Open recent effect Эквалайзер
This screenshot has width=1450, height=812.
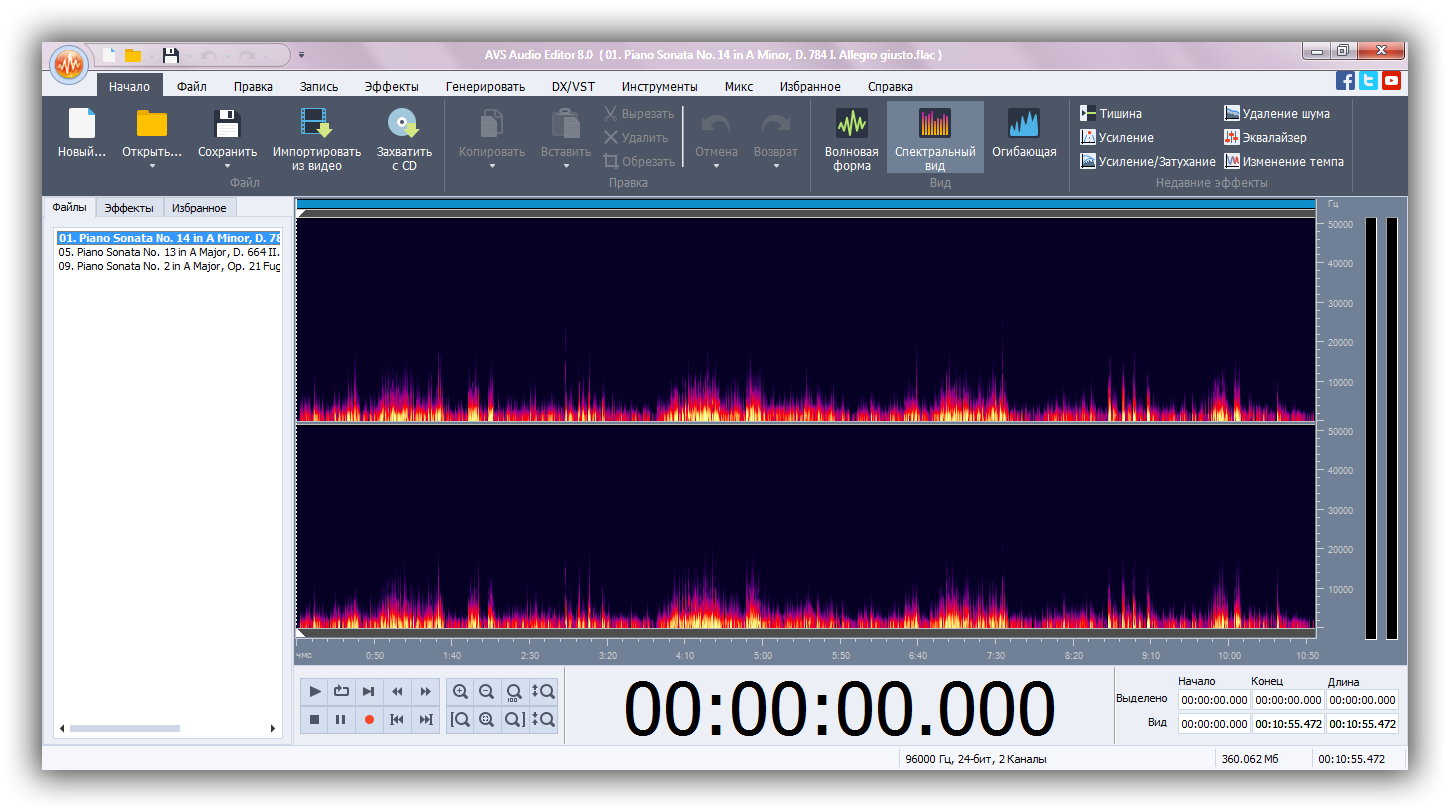point(1265,138)
